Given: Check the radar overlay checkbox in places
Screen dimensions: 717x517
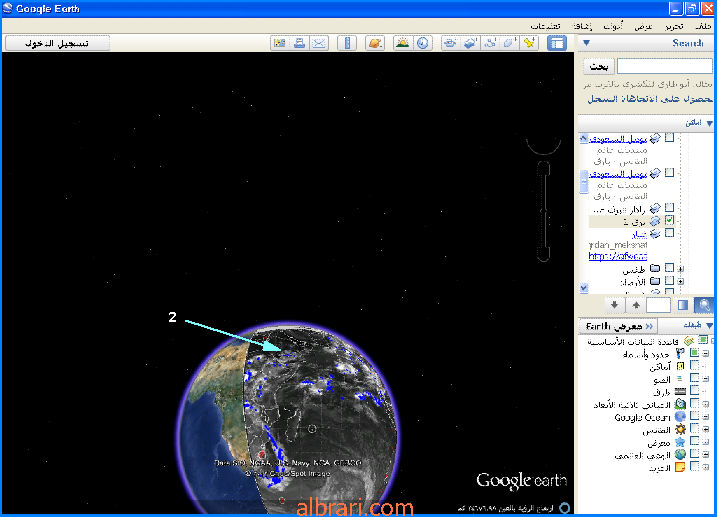Looking at the screenshot, I should (x=669, y=208).
